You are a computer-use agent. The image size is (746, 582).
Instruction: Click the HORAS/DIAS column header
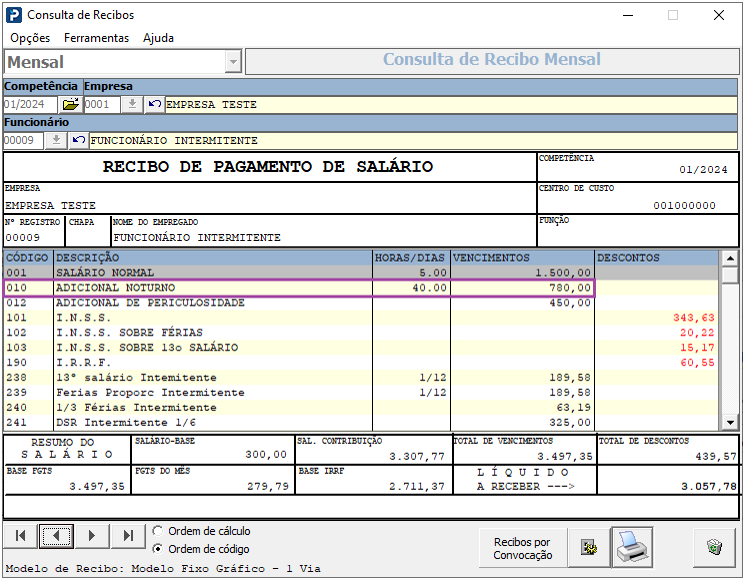tap(411, 258)
